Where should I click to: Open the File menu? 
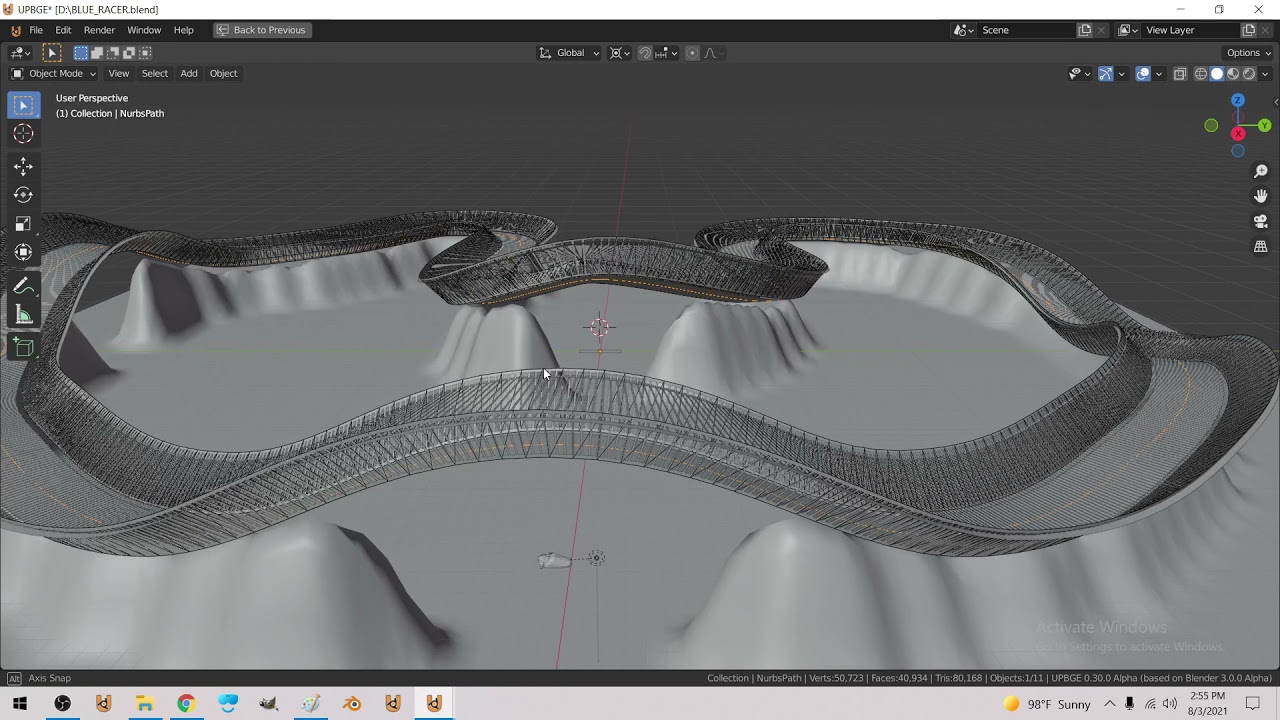(36, 30)
